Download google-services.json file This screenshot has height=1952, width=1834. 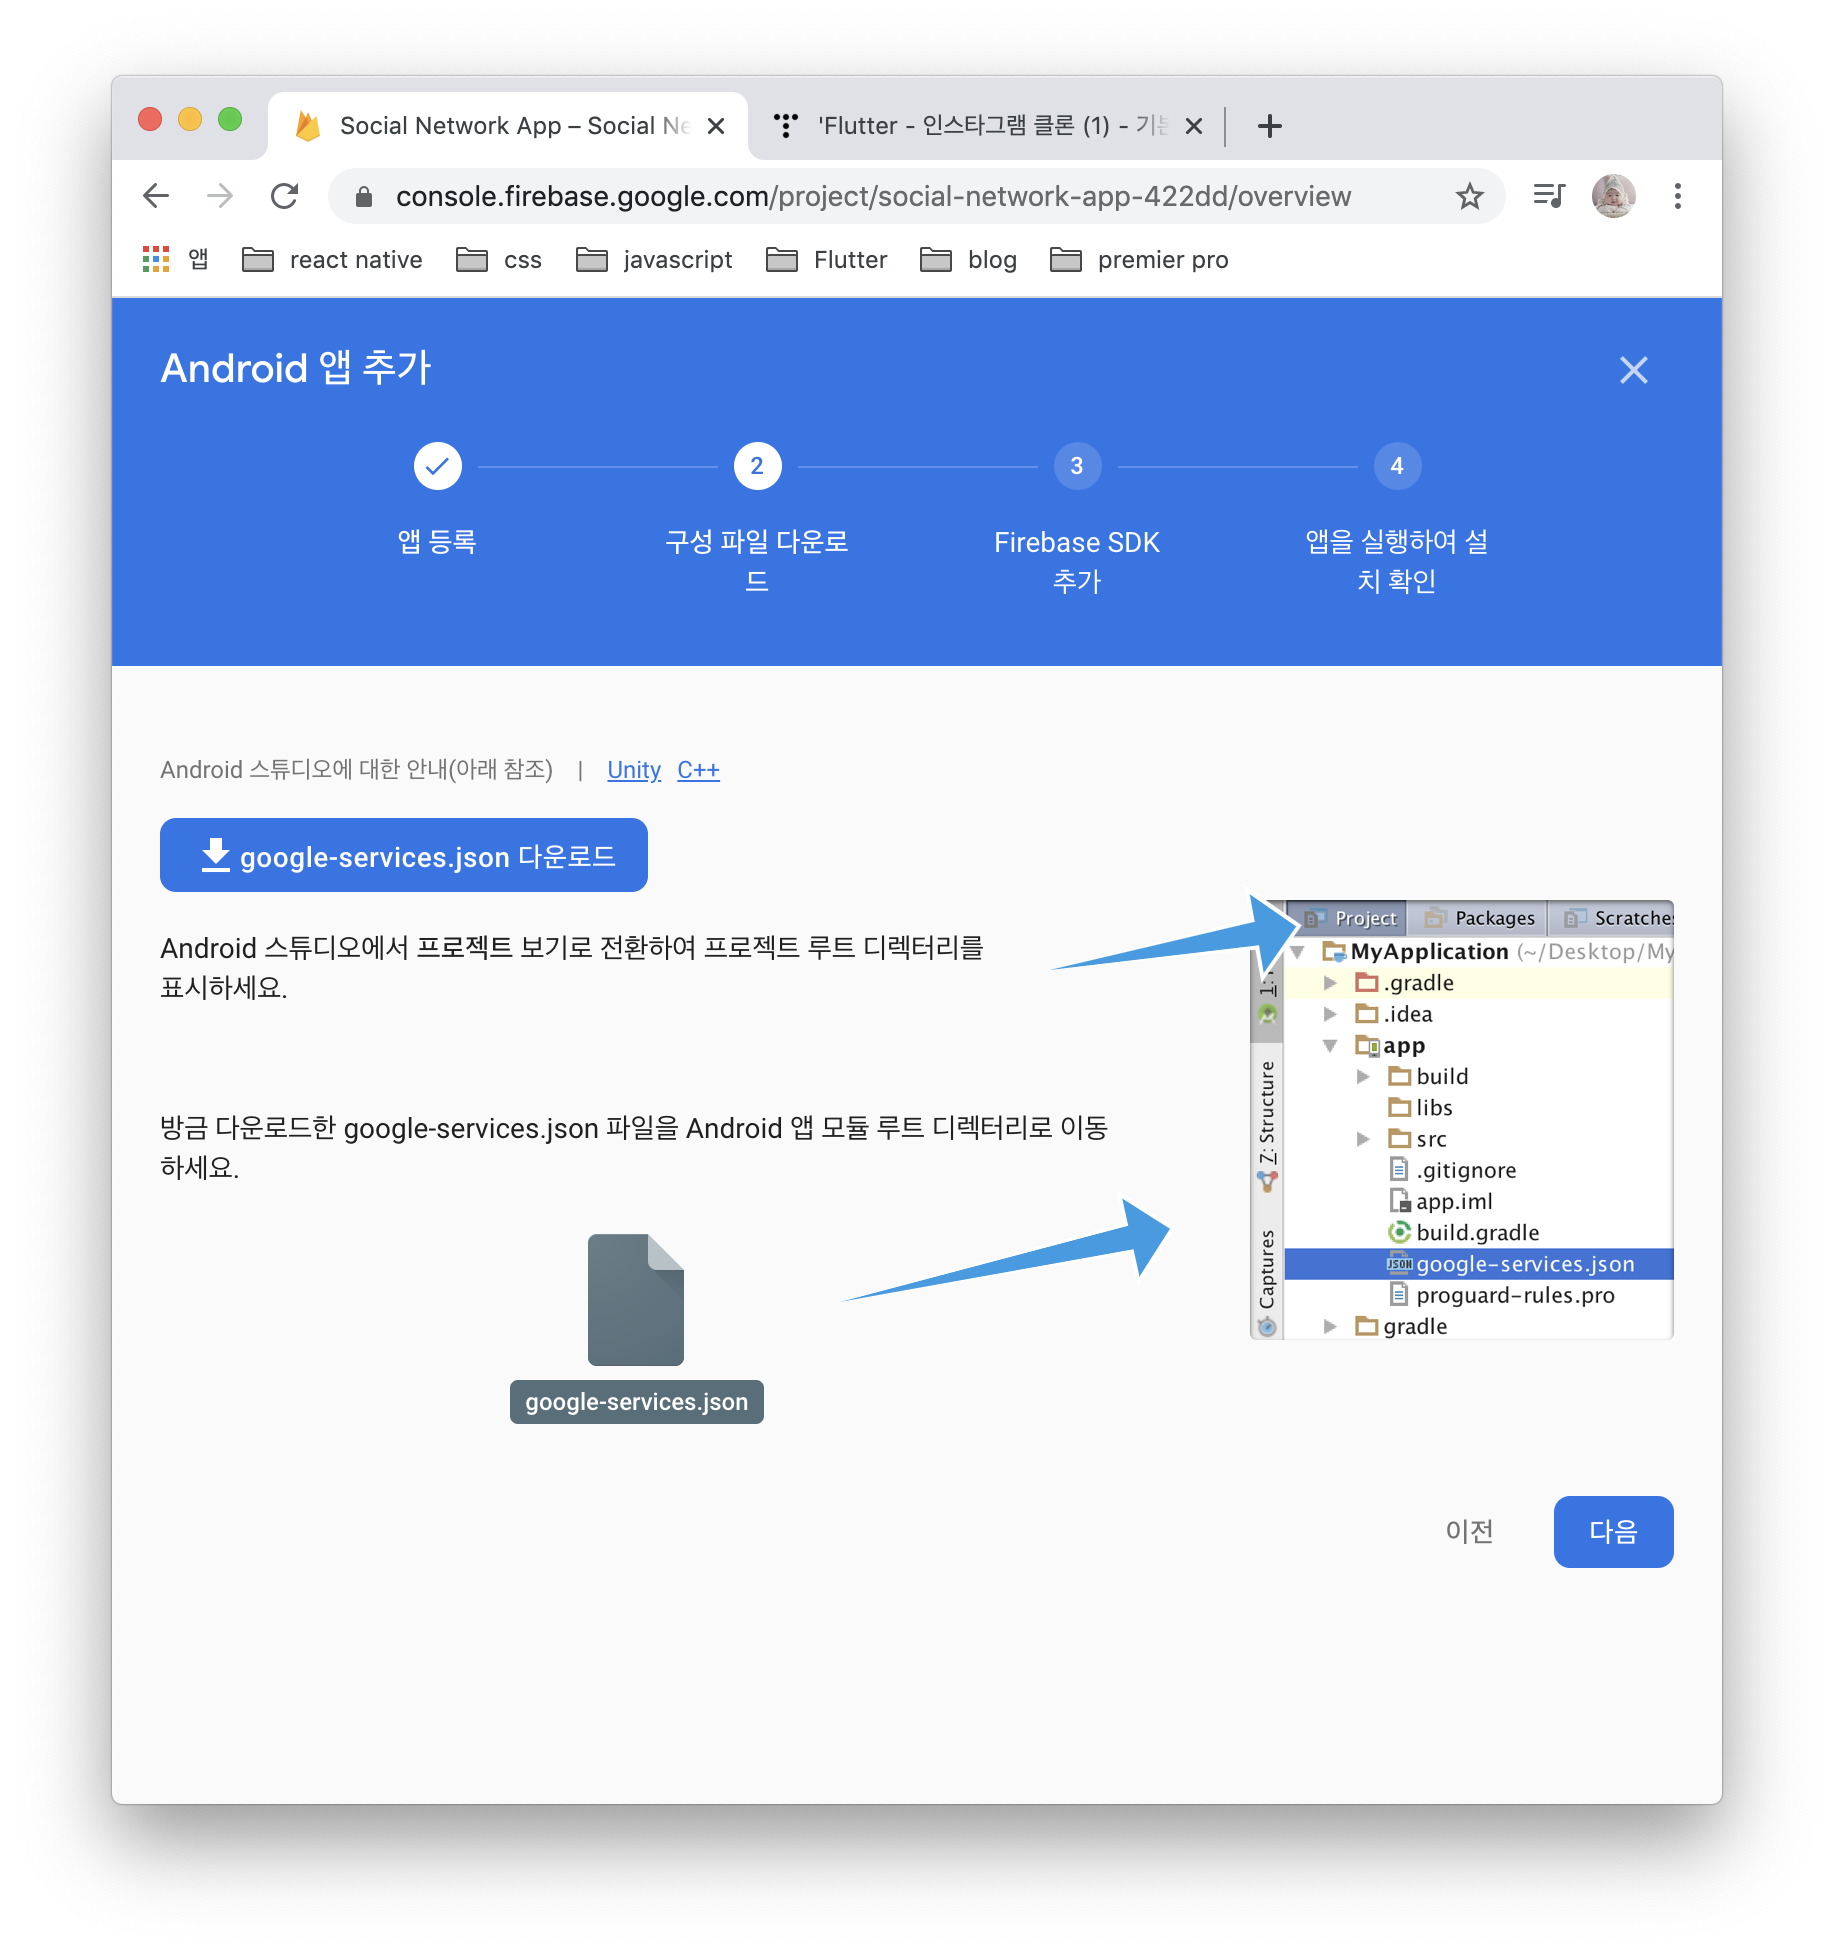coord(404,856)
